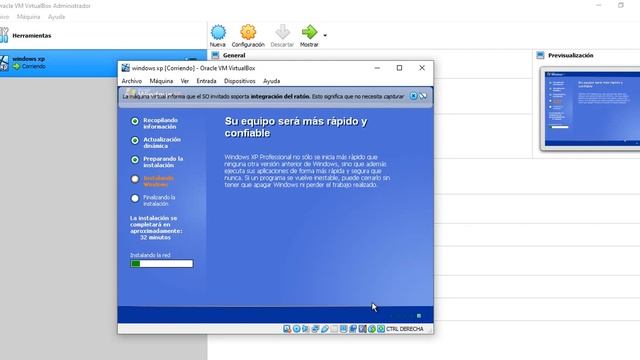Click the VM preview thumbnail
The image size is (640, 360).
(590, 109)
